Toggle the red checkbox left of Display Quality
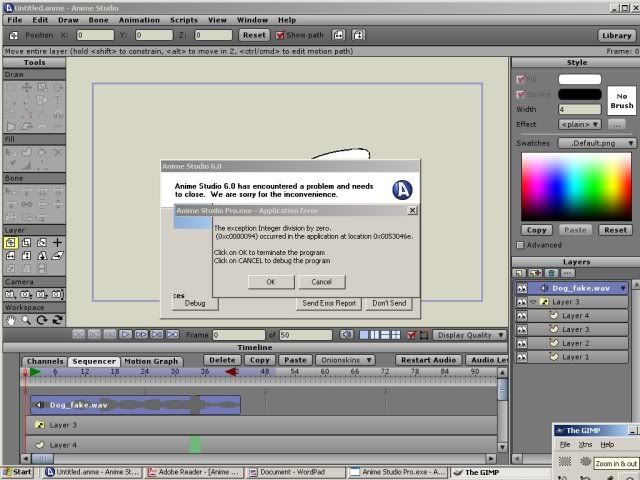 coord(411,335)
